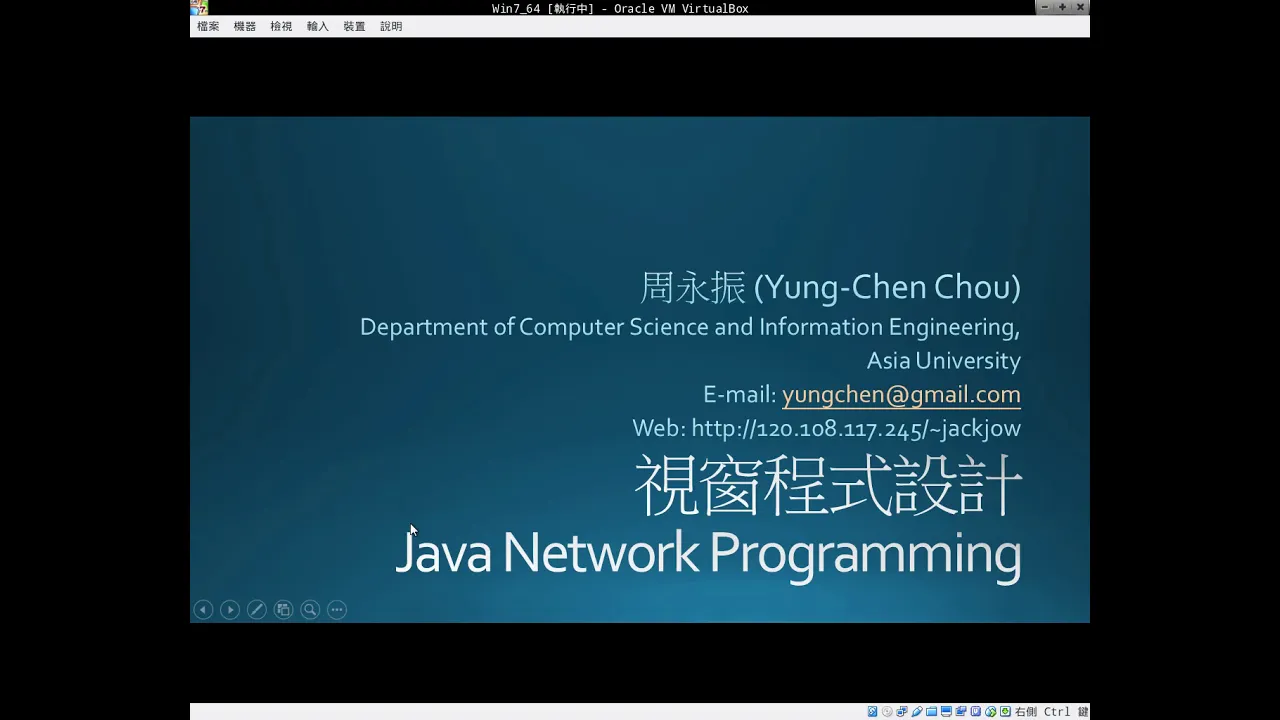
Task: Click the video capture status icon
Action: click(x=961, y=712)
